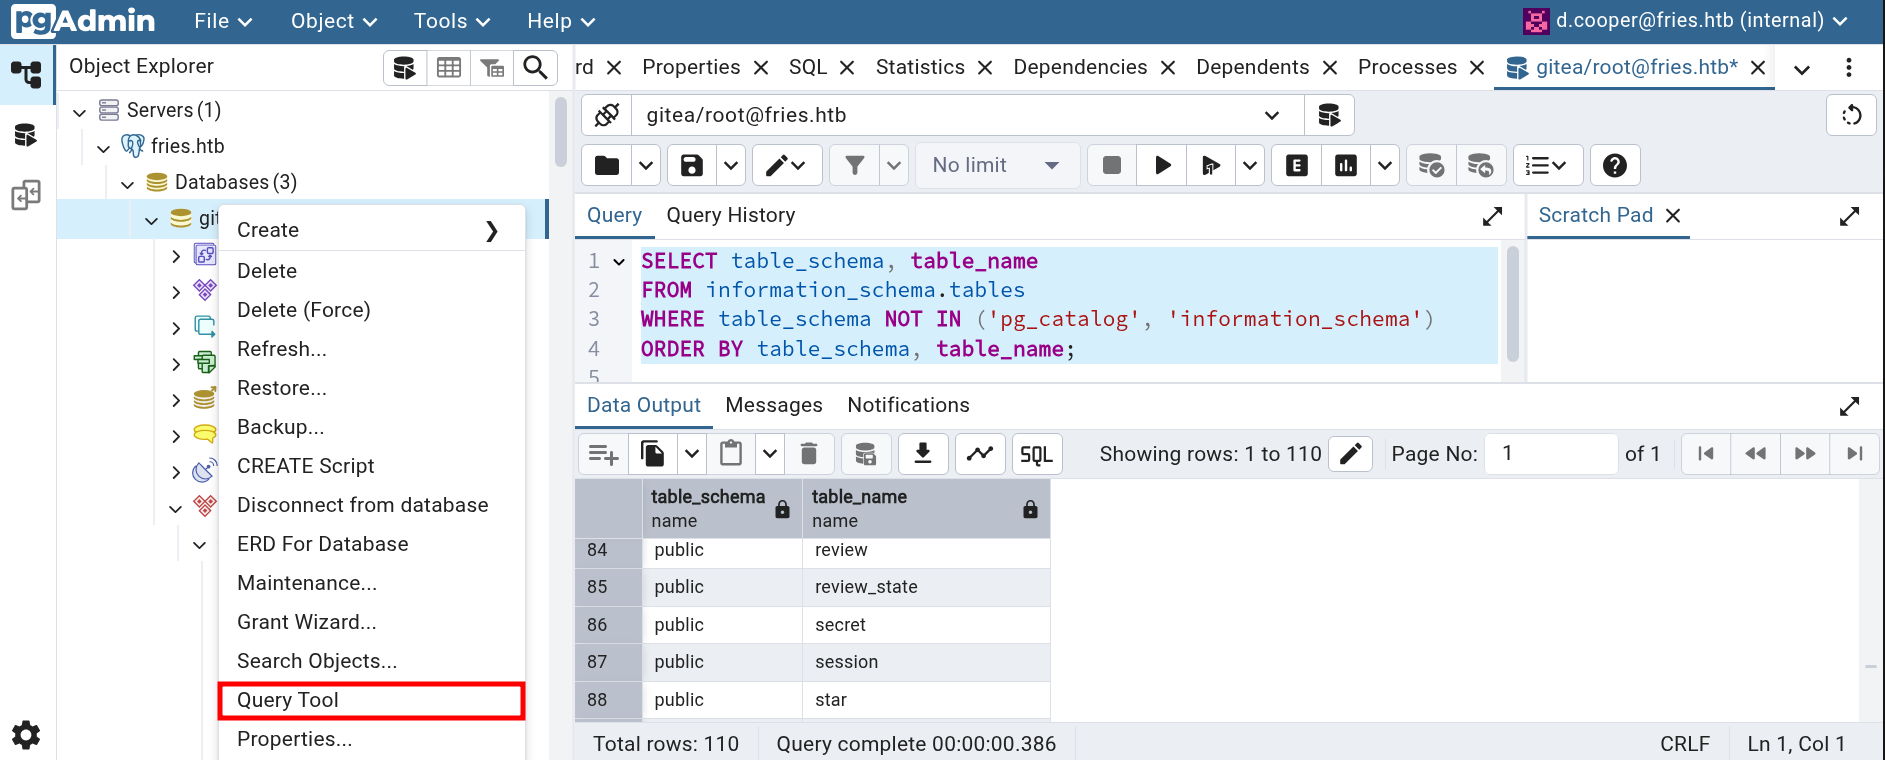Open the explain options dropdown arrow

coord(1385,165)
